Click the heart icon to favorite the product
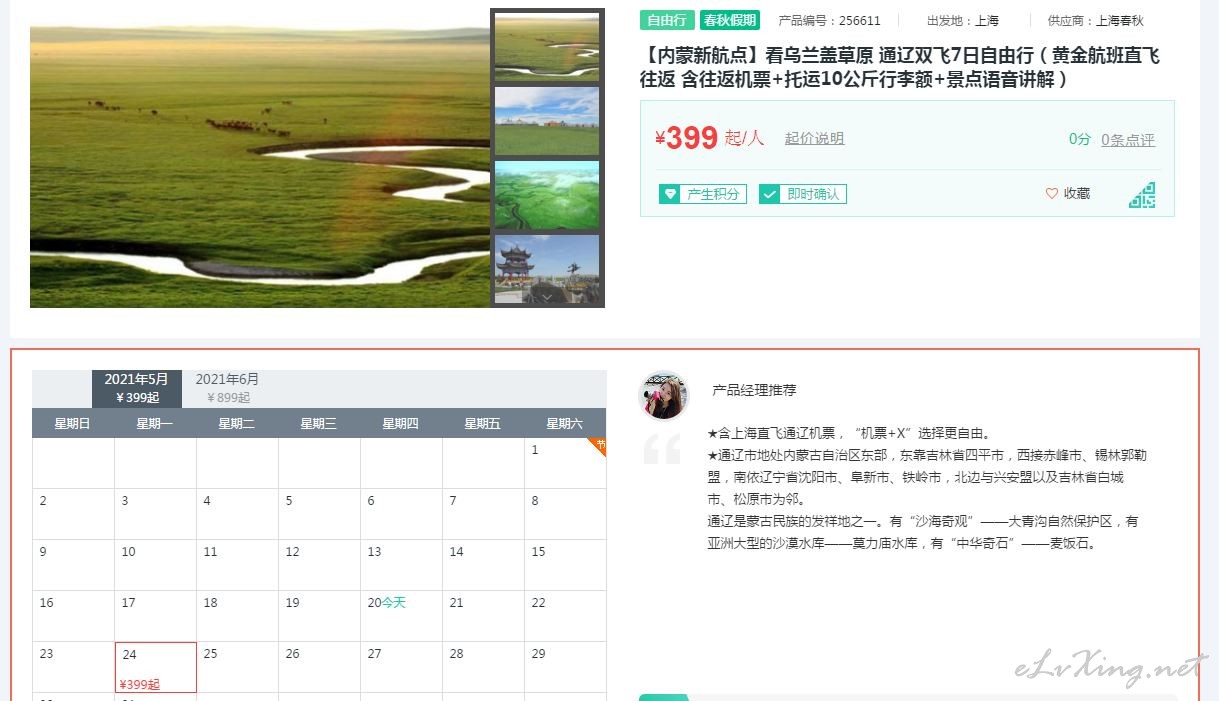 [x=1051, y=194]
